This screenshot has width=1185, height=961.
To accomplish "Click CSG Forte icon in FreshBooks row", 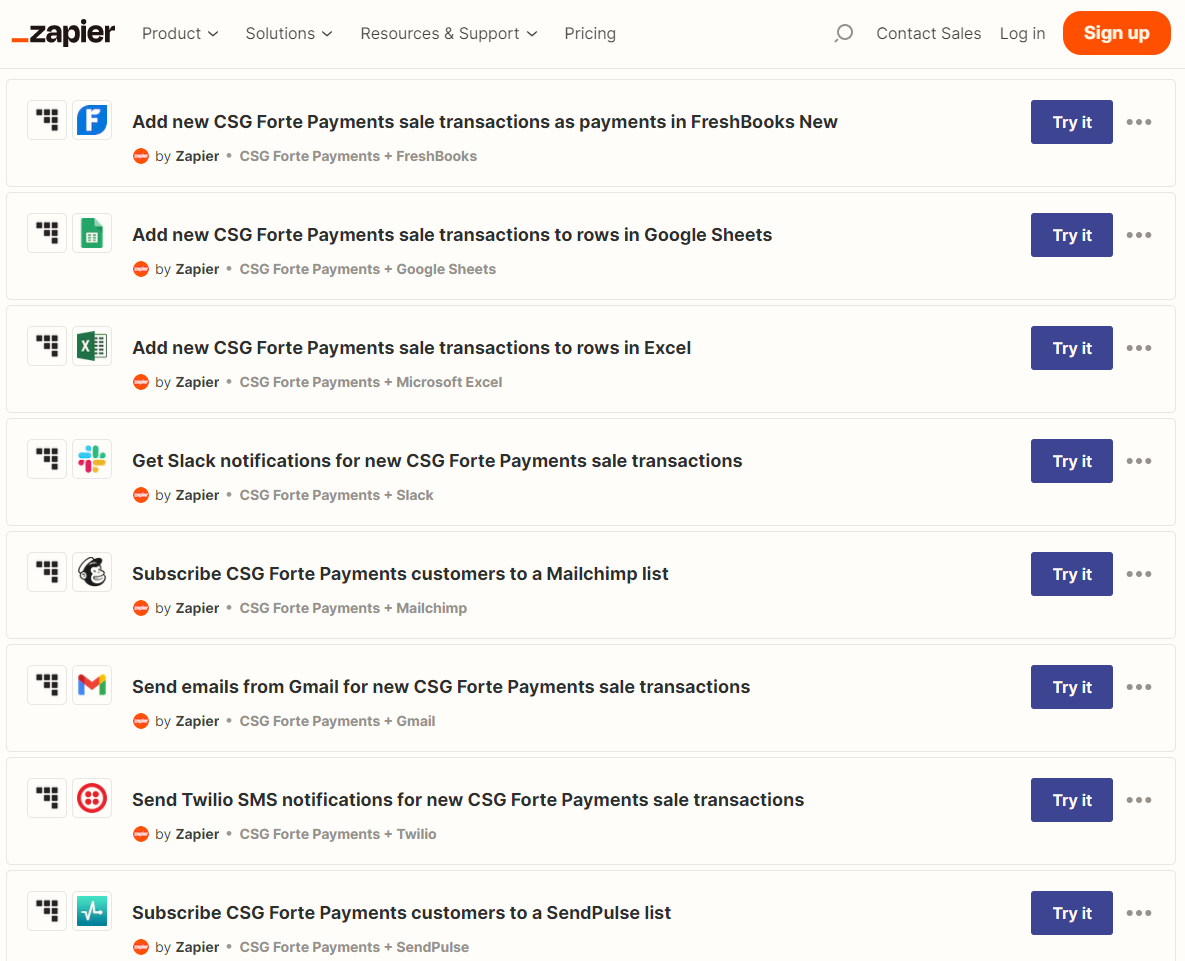I will tap(47, 120).
